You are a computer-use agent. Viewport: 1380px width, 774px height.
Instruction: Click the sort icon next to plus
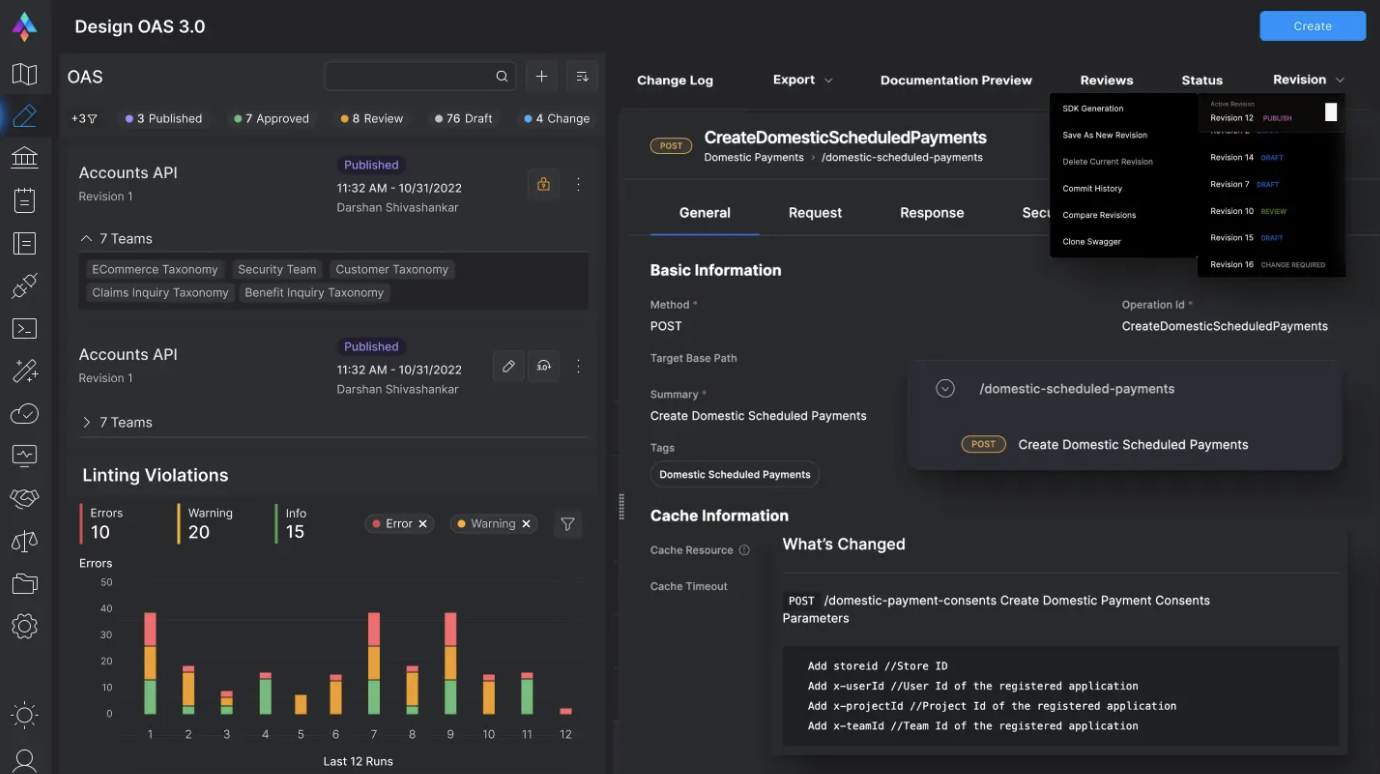581,76
